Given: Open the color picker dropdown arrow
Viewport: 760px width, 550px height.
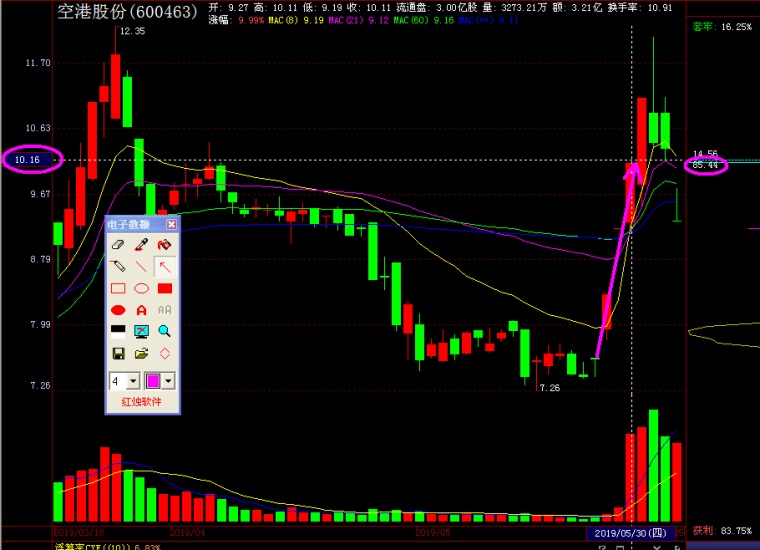Looking at the screenshot, I should [168, 381].
